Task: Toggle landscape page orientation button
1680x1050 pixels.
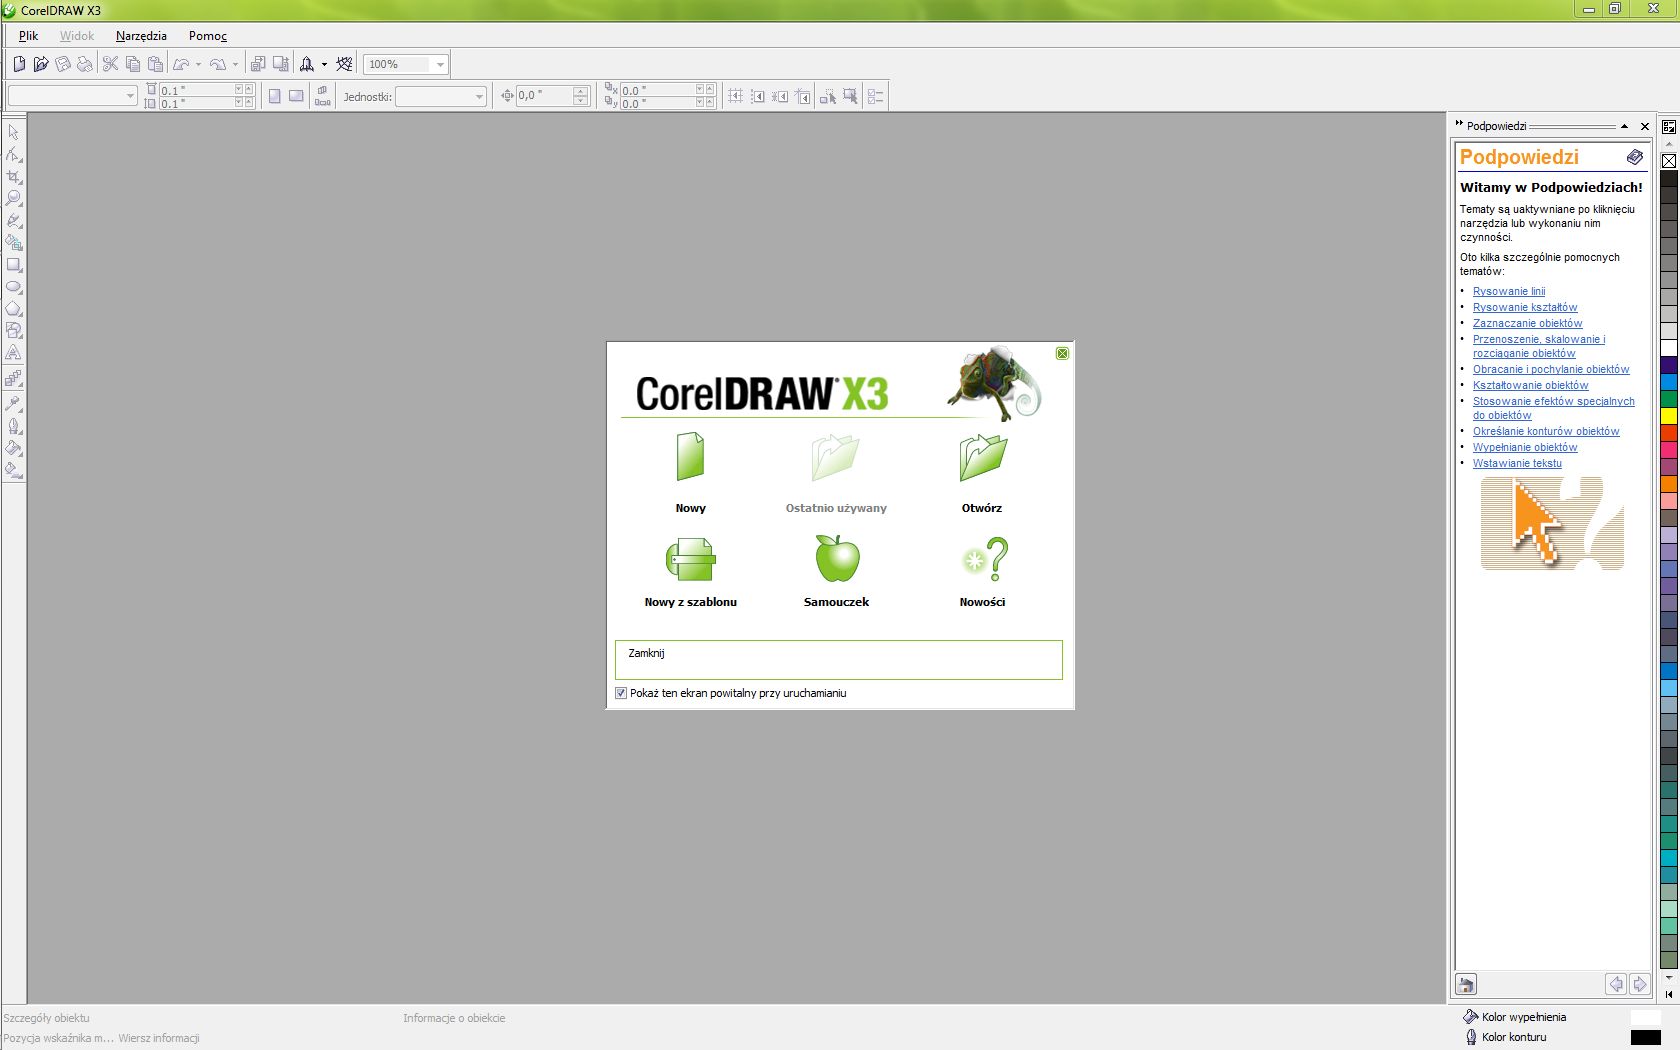Action: 296,96
